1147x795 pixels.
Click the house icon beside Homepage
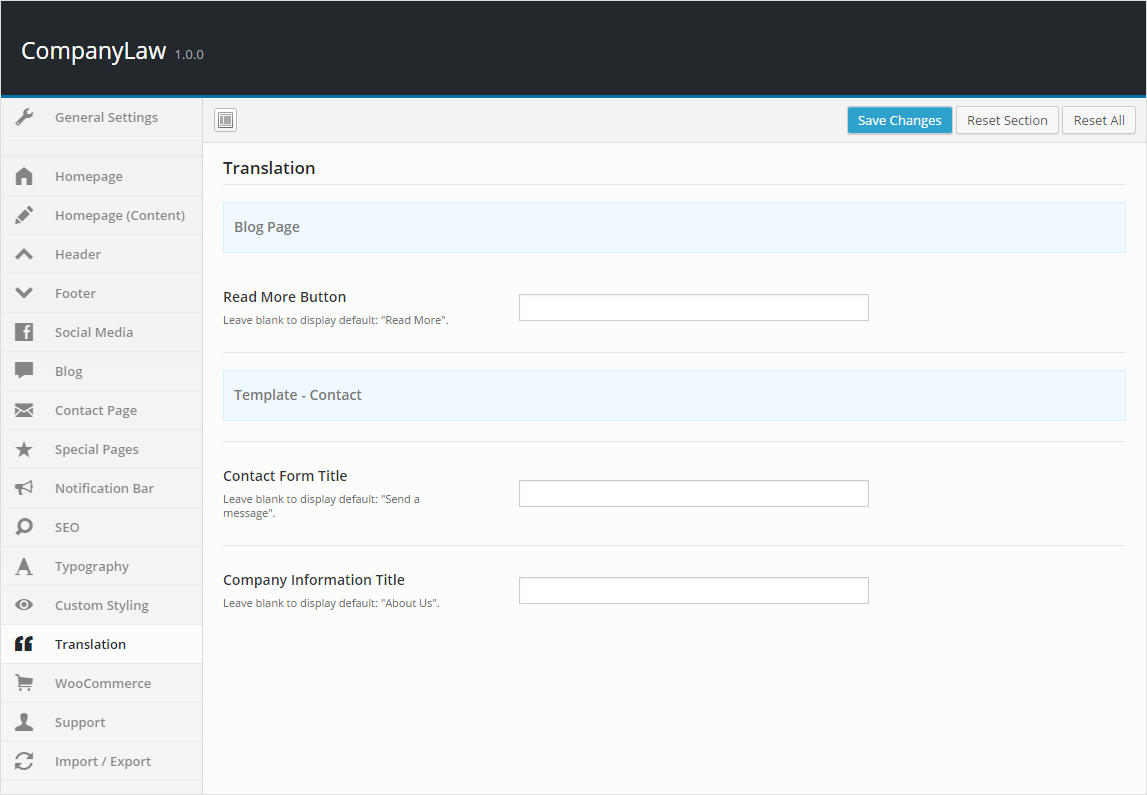pyautogui.click(x=24, y=177)
